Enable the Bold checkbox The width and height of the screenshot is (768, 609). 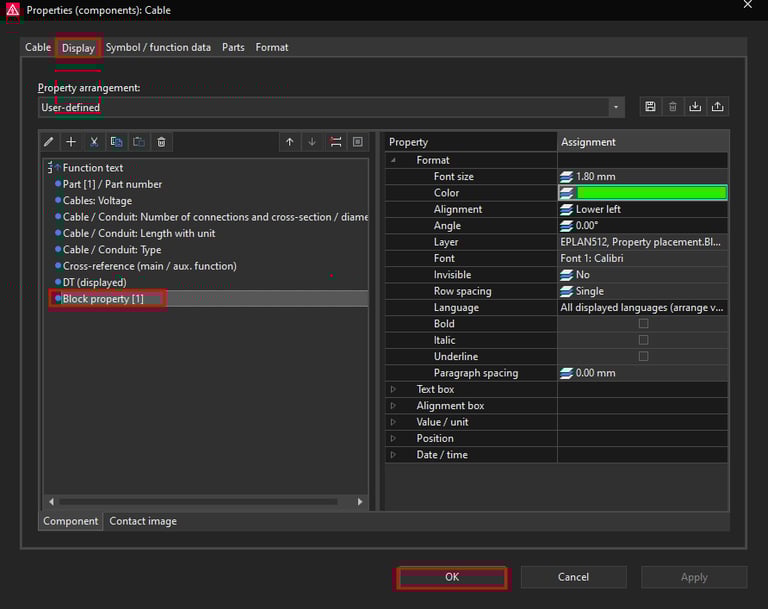(643, 324)
